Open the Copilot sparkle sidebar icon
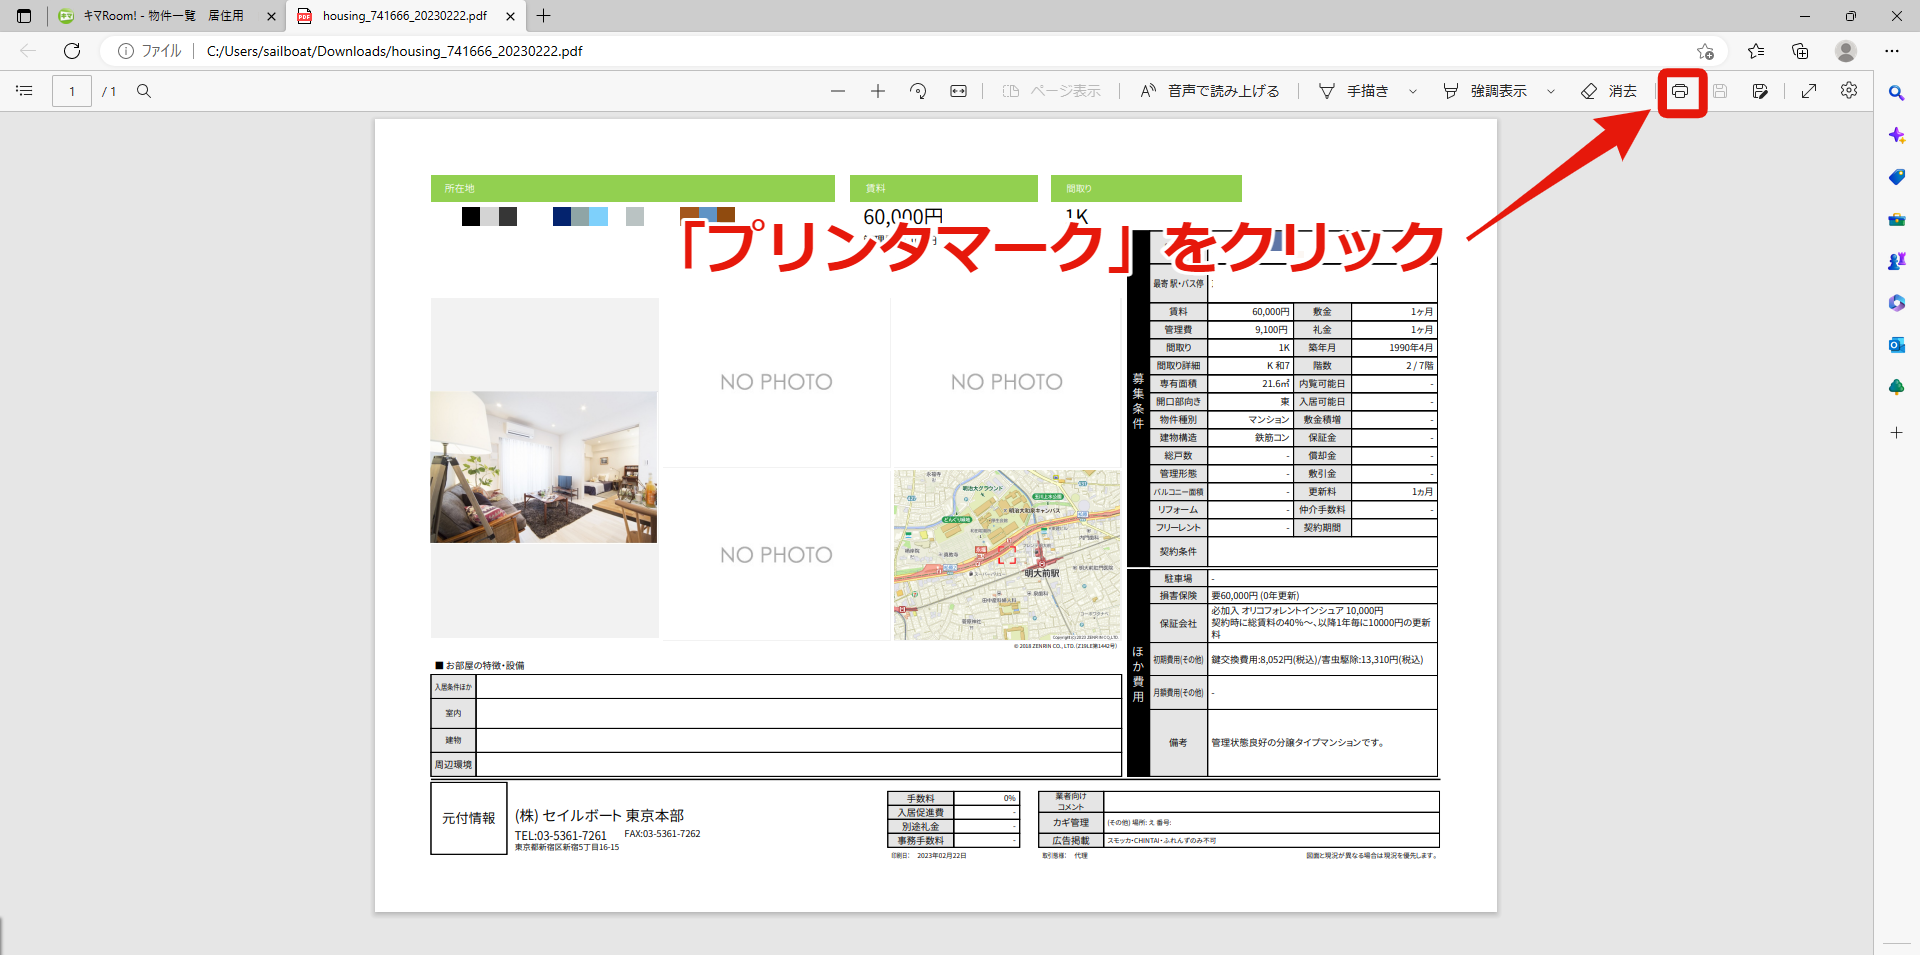1920x955 pixels. (1896, 135)
